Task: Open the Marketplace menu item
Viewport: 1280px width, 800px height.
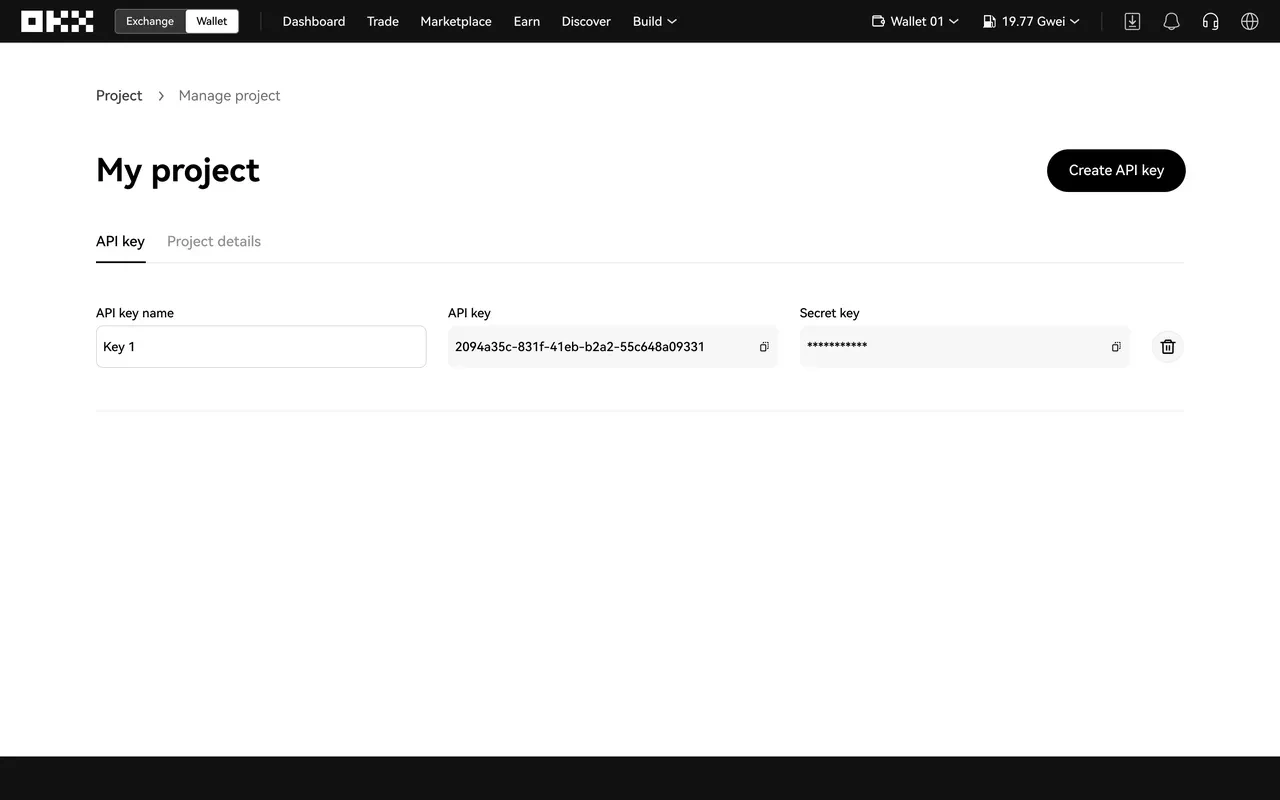Action: click(456, 21)
